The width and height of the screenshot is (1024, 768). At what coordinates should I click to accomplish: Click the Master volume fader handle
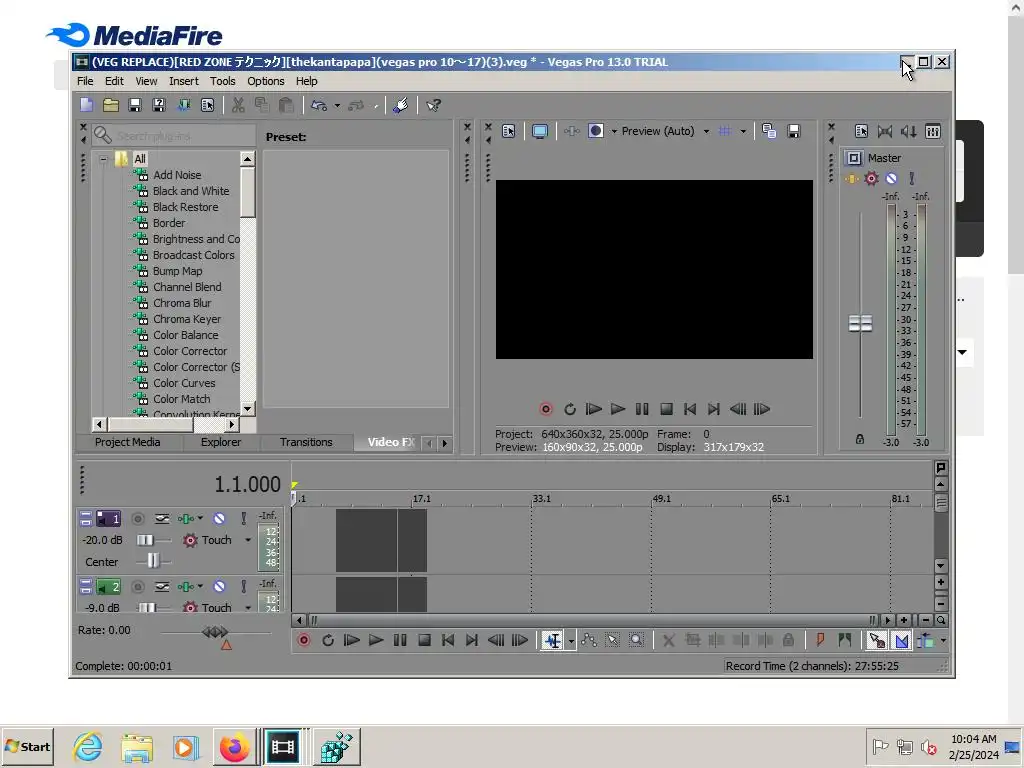[860, 323]
